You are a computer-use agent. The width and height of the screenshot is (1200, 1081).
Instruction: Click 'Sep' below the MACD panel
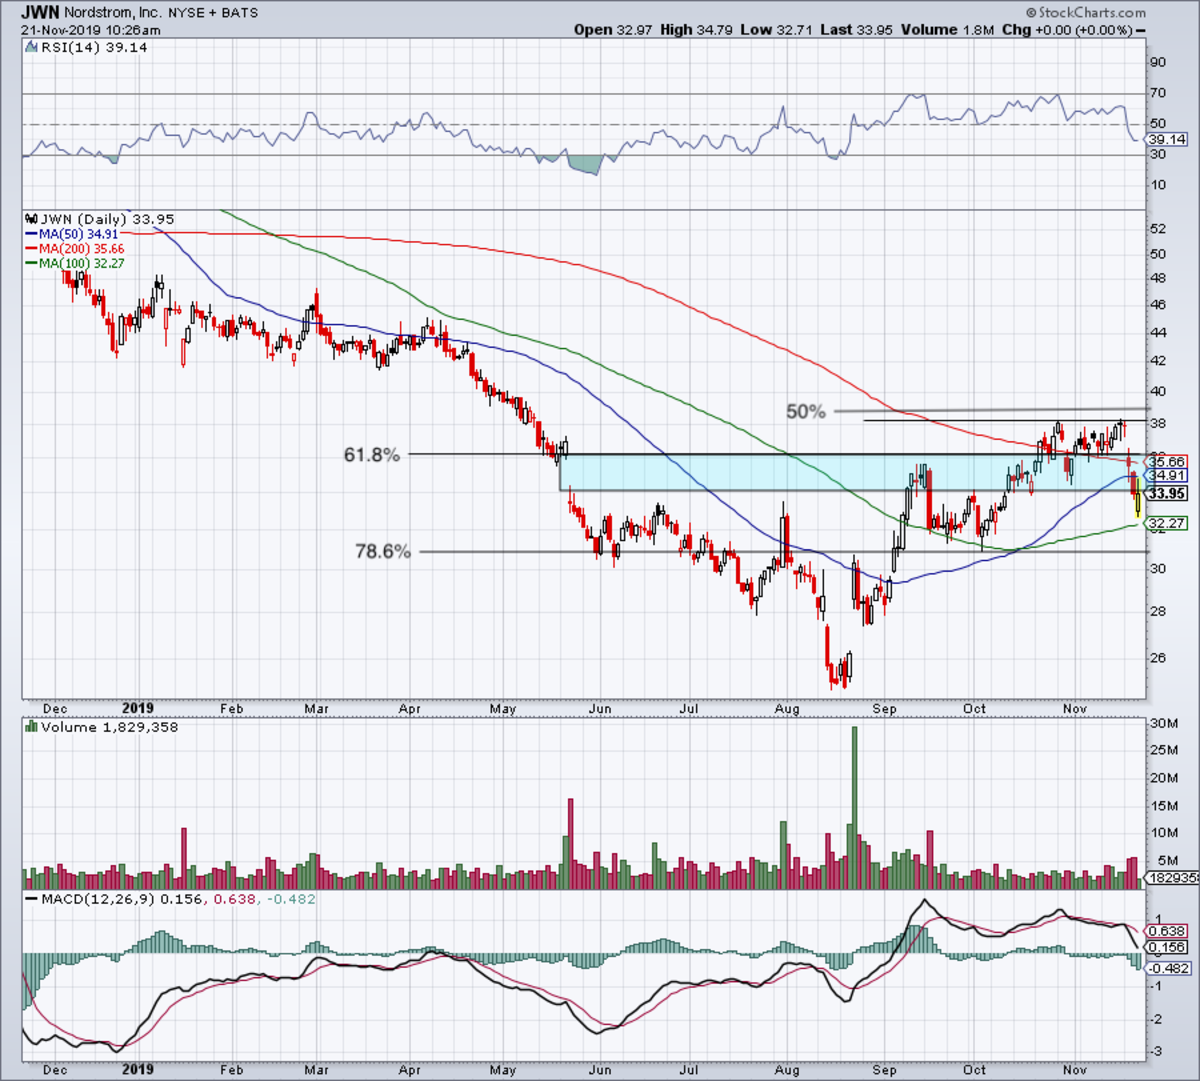click(884, 1070)
